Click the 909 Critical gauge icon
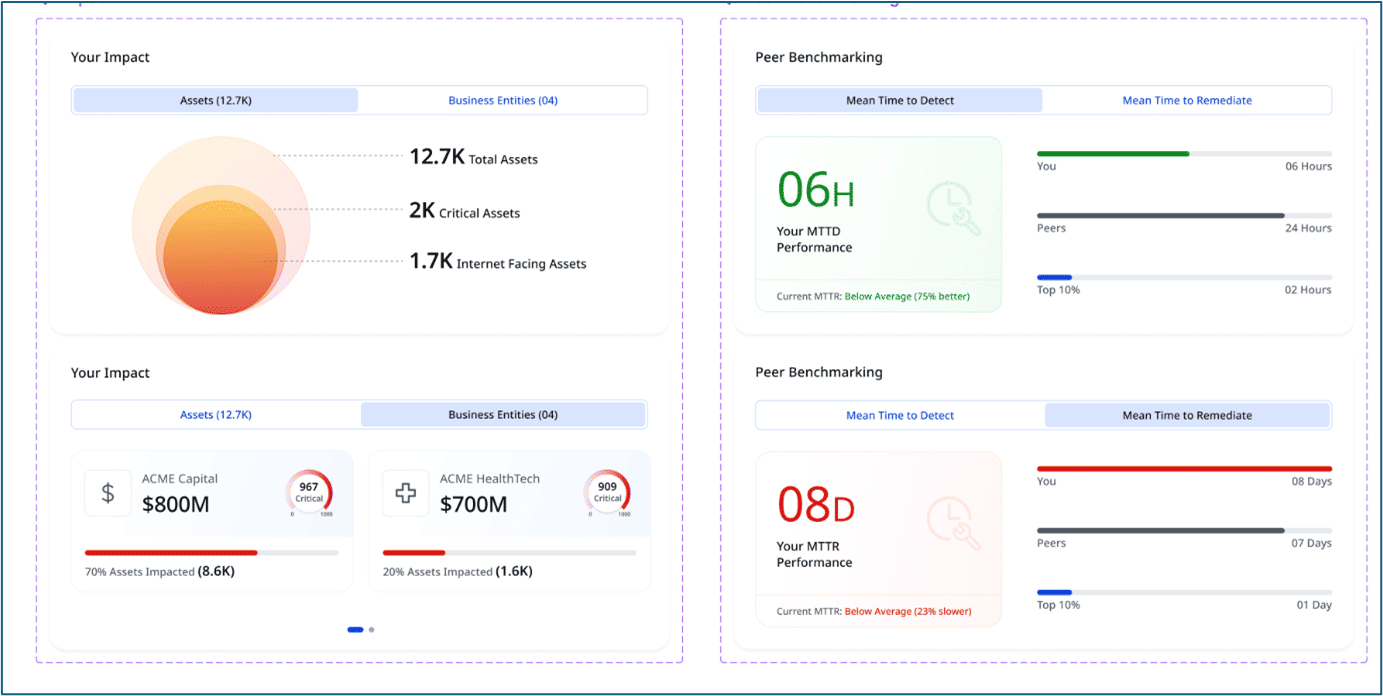Viewport: 1383px width, 696px height. (x=607, y=493)
